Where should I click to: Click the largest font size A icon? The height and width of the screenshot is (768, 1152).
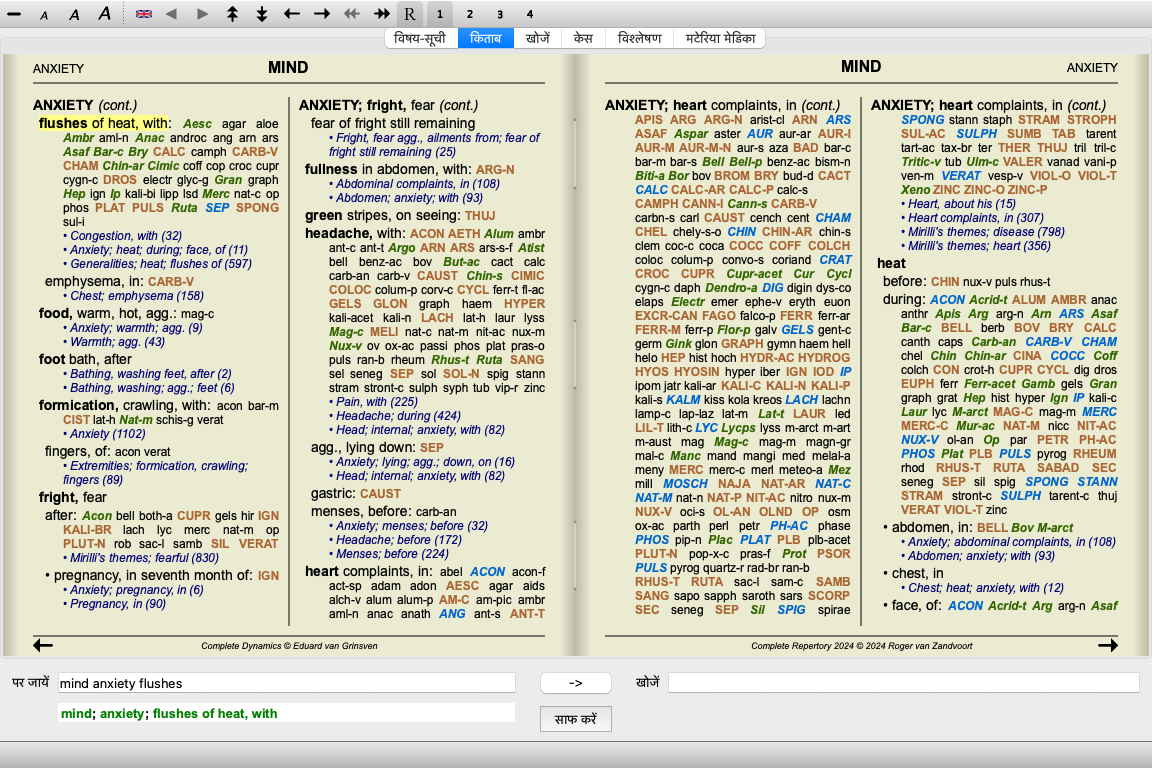(104, 14)
